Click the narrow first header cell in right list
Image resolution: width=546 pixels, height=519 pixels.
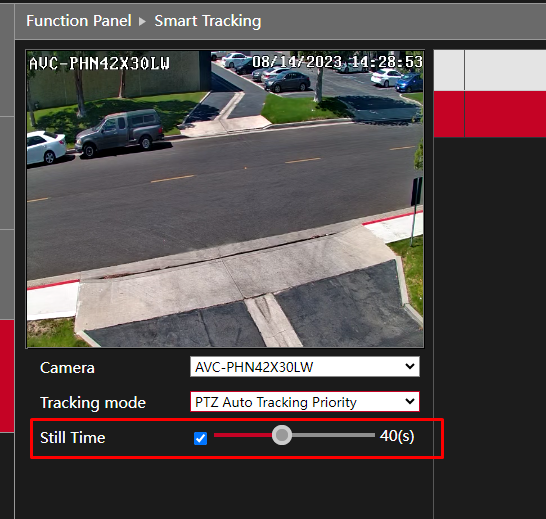click(449, 70)
